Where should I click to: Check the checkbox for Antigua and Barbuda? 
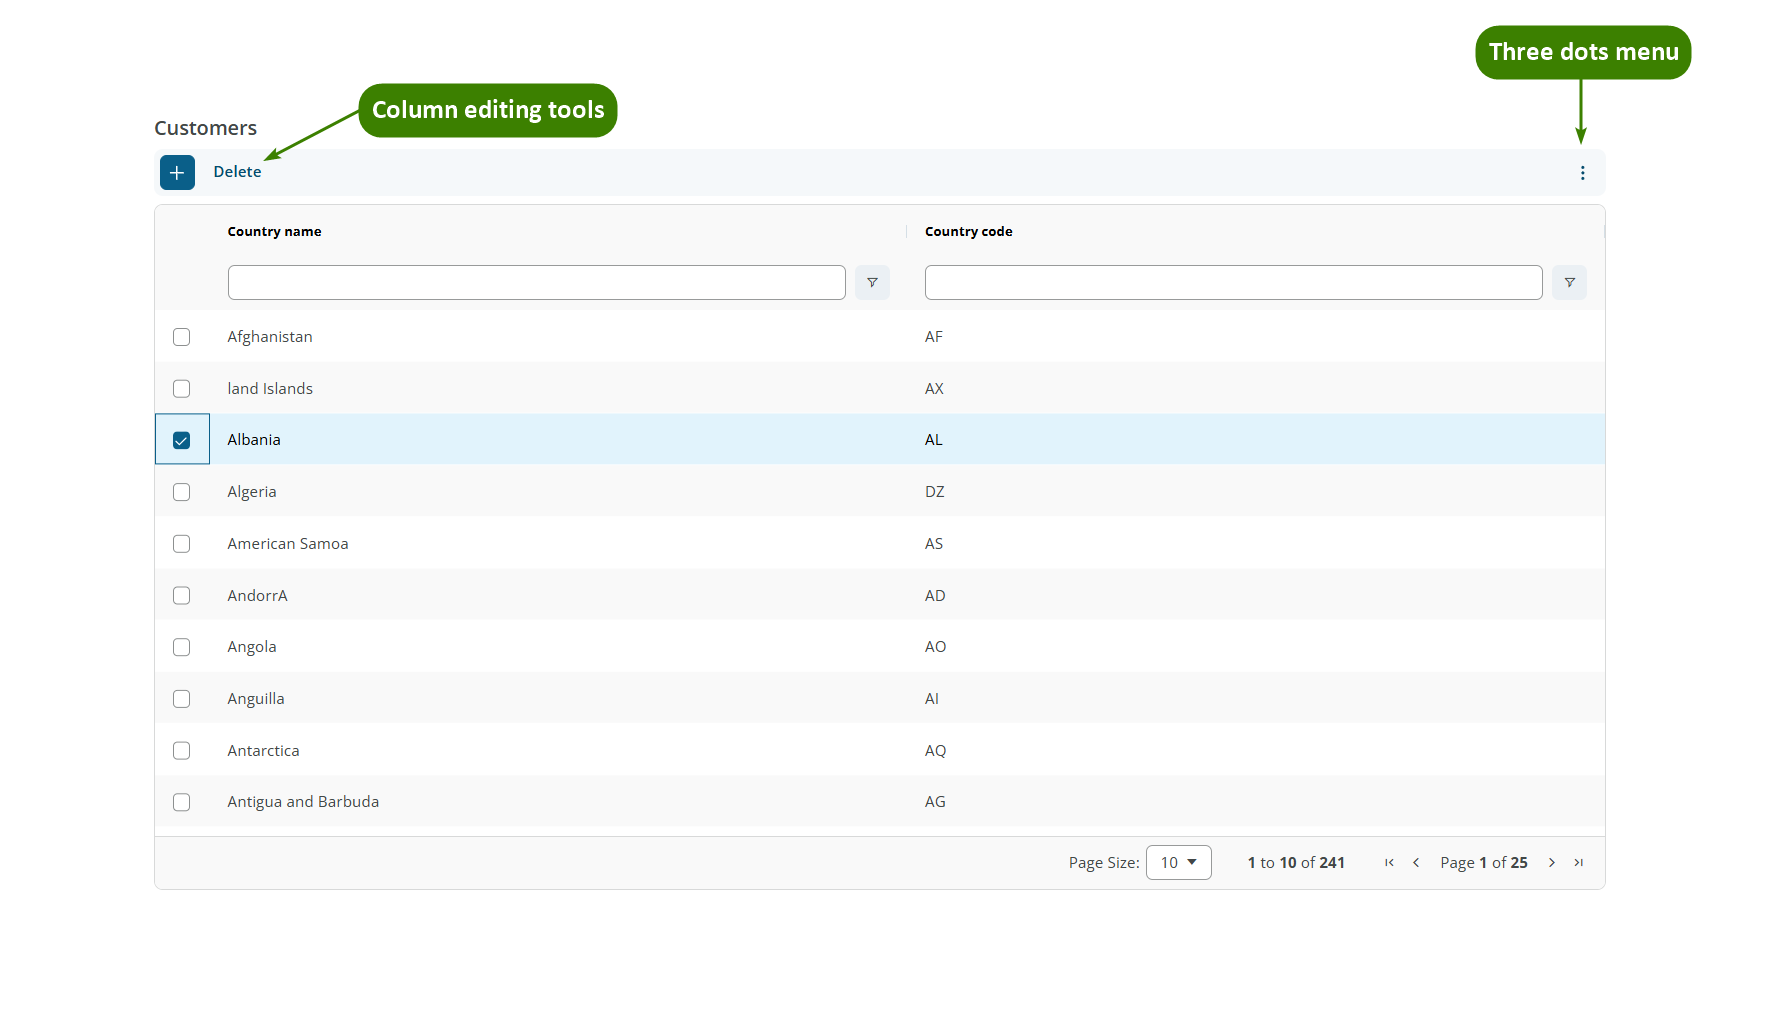(x=181, y=802)
